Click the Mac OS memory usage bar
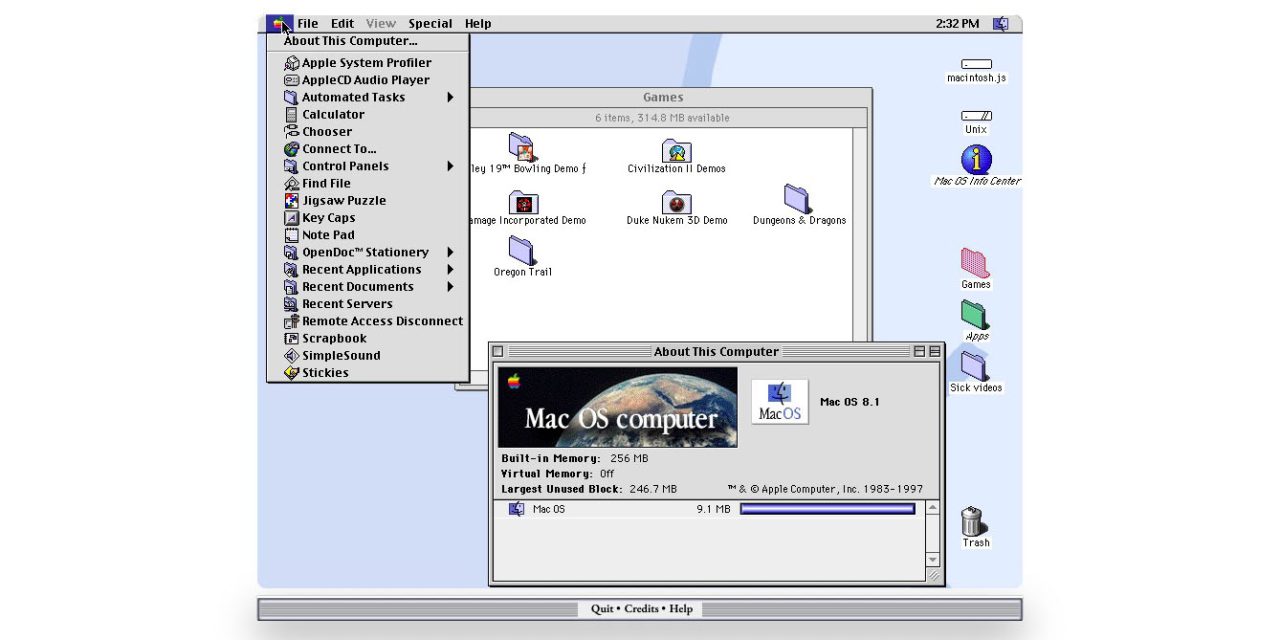This screenshot has height=640, width=1280. 827,509
